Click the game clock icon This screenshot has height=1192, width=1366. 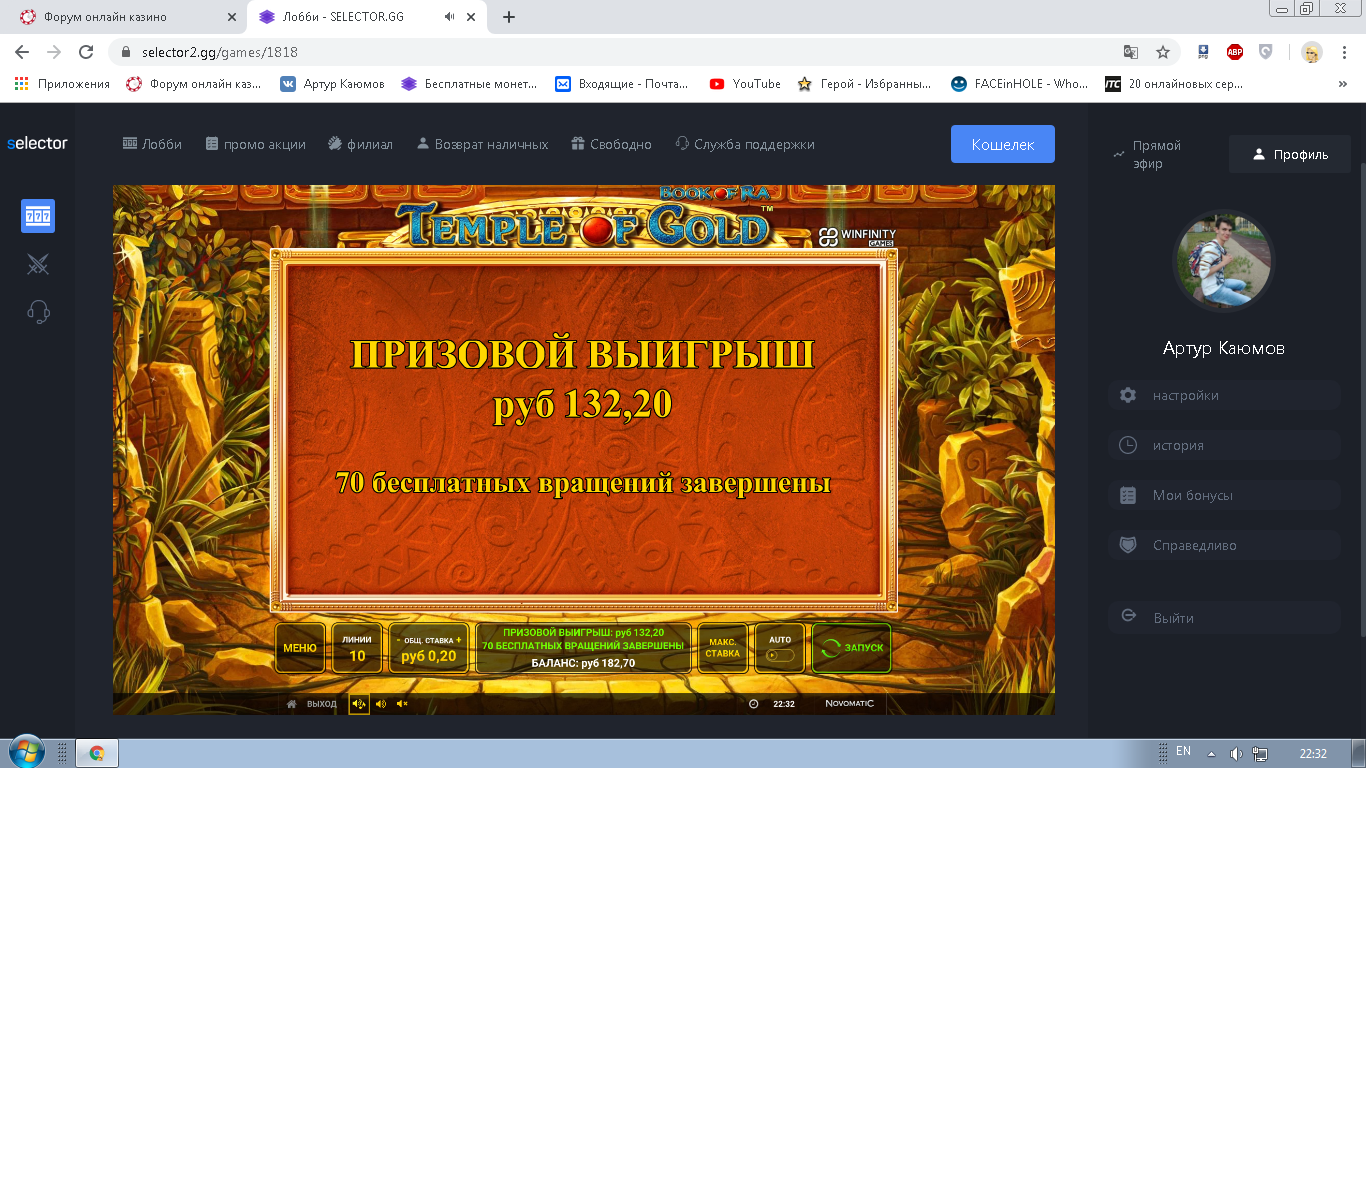[x=754, y=704]
